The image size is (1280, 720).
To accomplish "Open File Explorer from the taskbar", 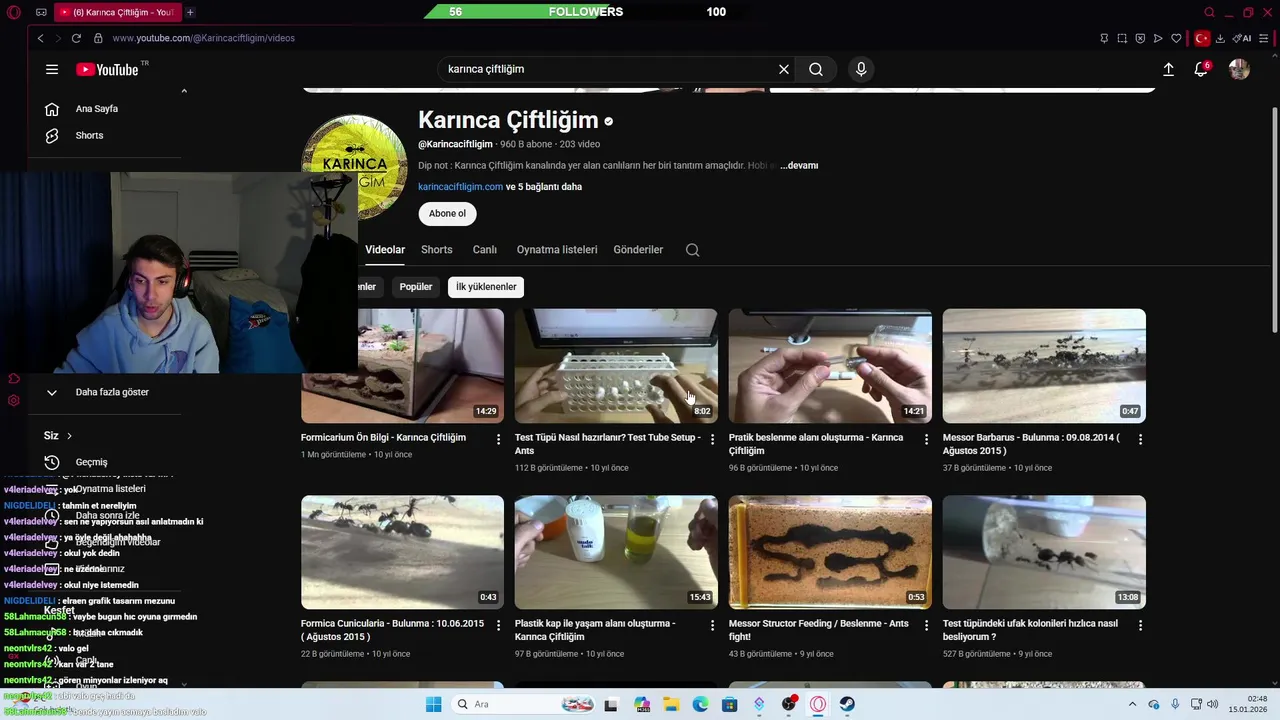I will click(x=671, y=704).
